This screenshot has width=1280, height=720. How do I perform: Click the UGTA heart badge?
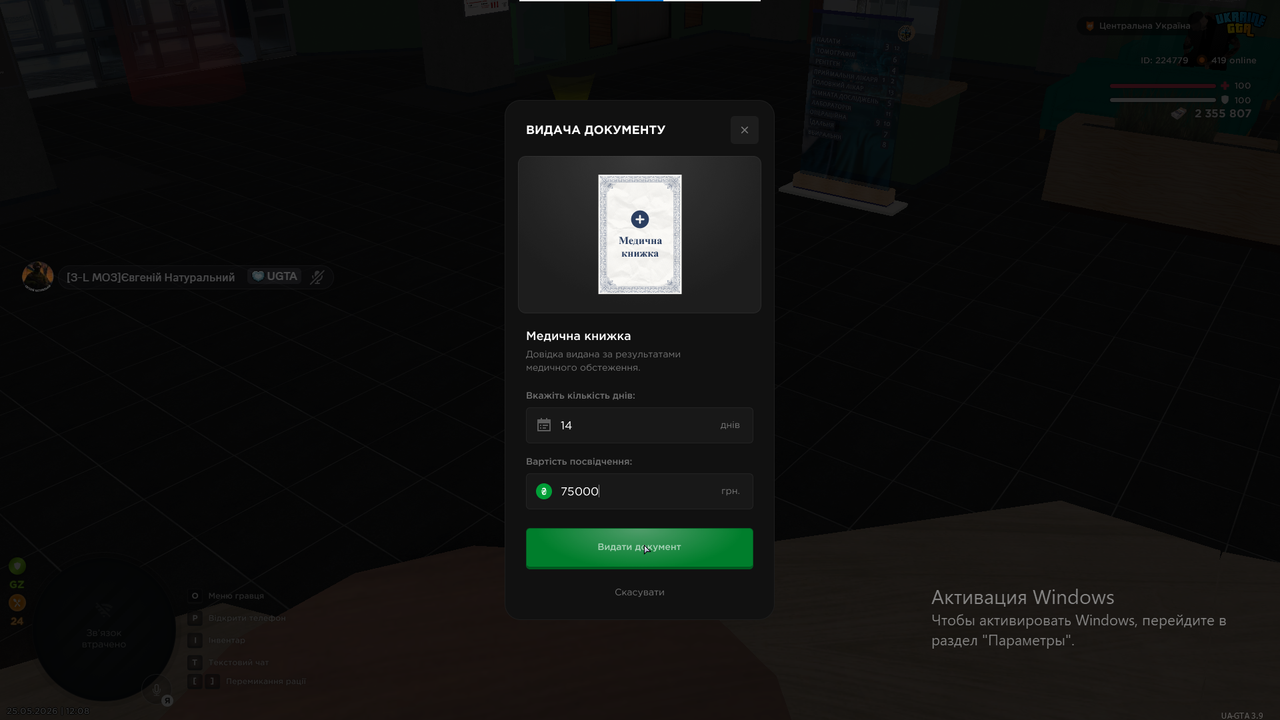(274, 276)
